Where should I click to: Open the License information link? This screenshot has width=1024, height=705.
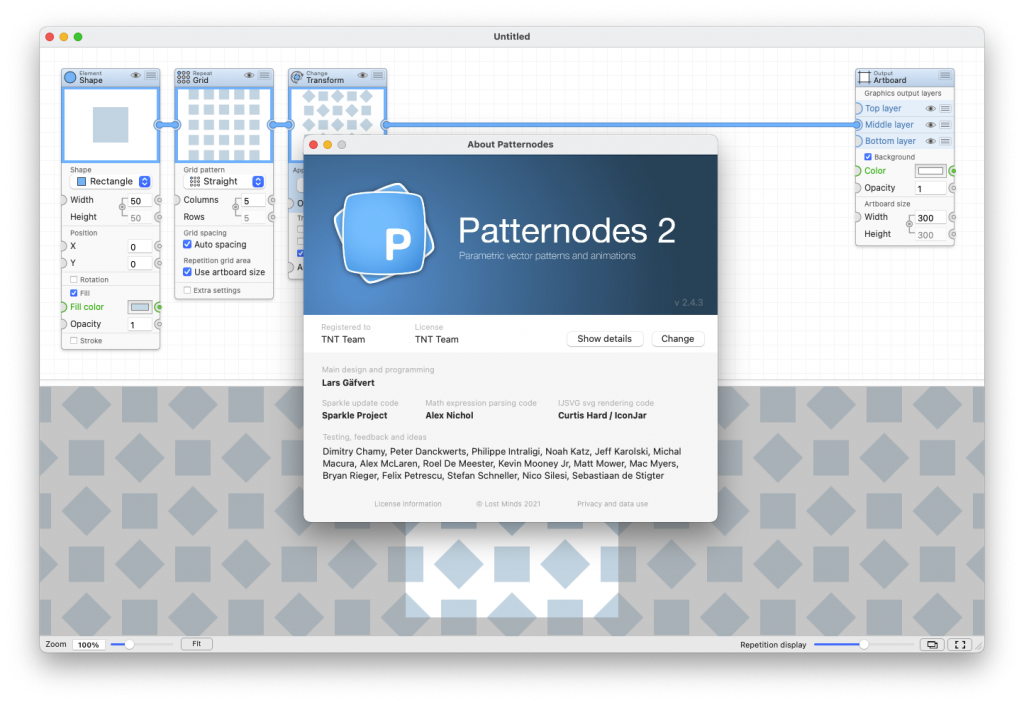(408, 504)
